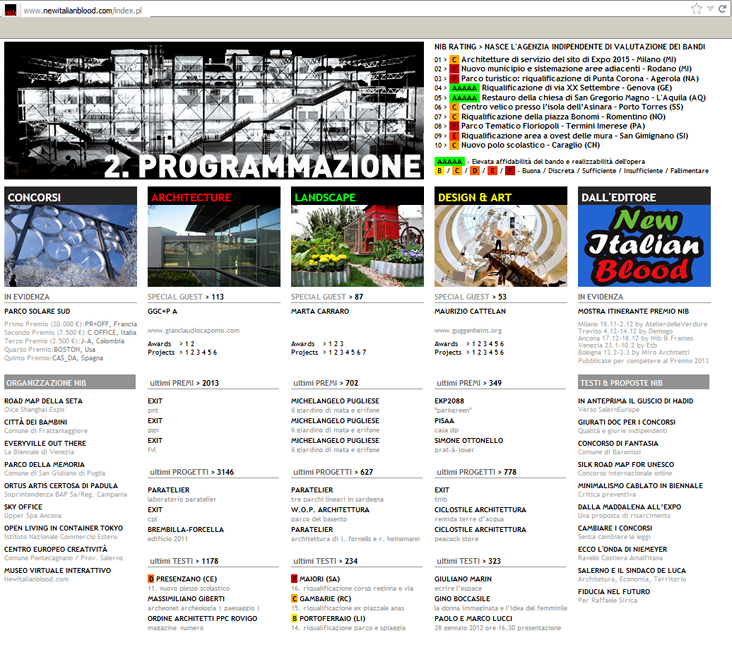Viewport: 732px width, 645px height.
Task: Open award 6 under Maurizio Cattelan
Action: (x=502, y=344)
